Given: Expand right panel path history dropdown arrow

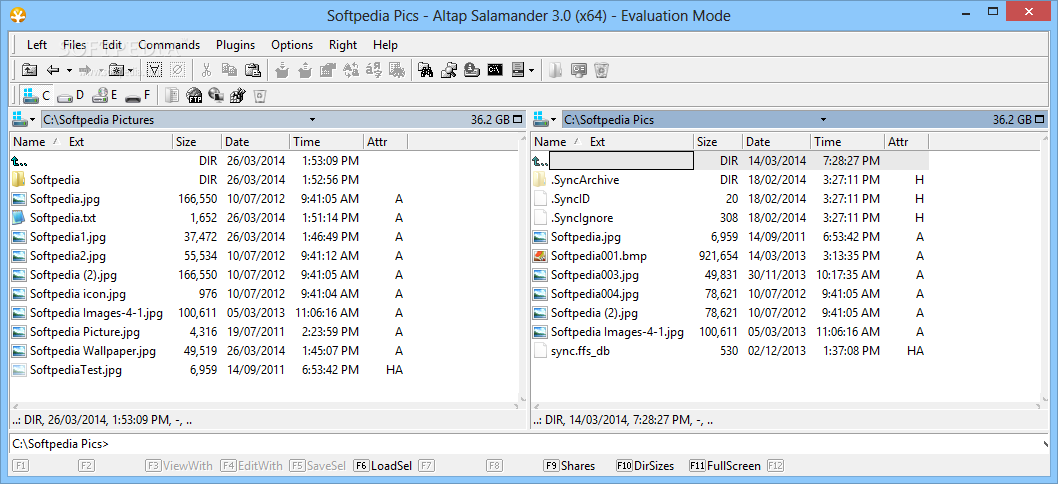Looking at the screenshot, I should [823, 119].
